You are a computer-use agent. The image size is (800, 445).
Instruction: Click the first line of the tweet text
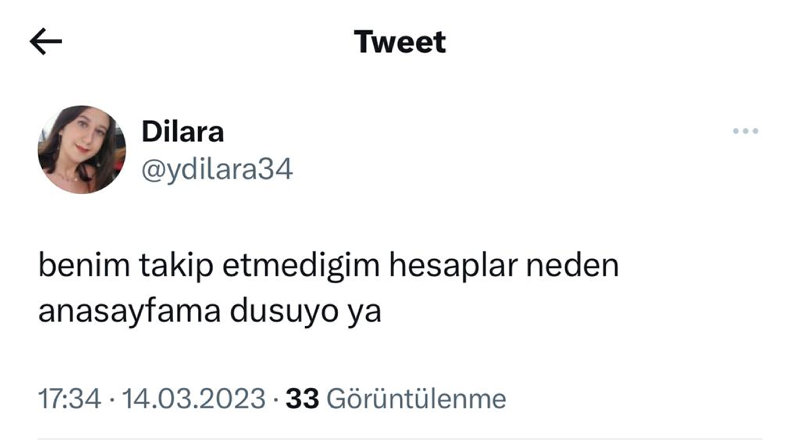coord(329,268)
